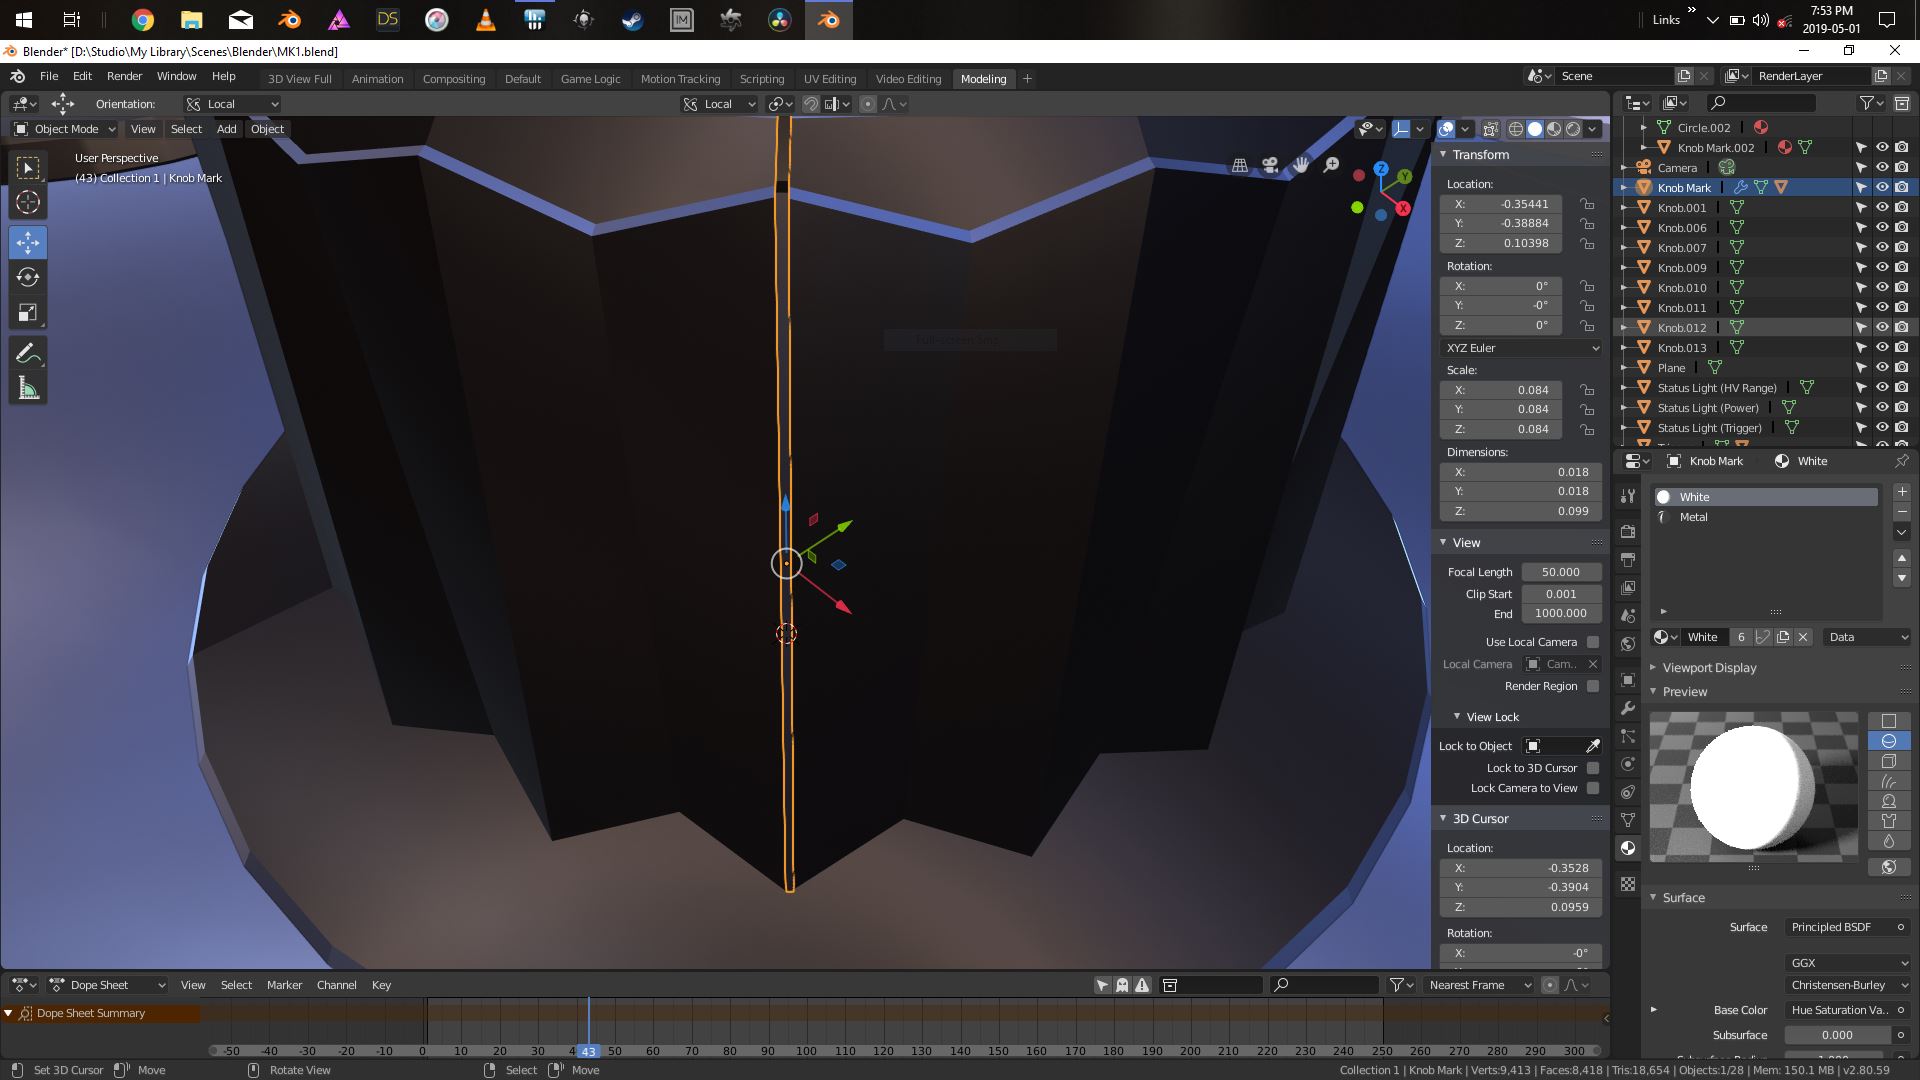Image resolution: width=1920 pixels, height=1080 pixels.
Task: Open the Render menu
Action: coord(124,76)
